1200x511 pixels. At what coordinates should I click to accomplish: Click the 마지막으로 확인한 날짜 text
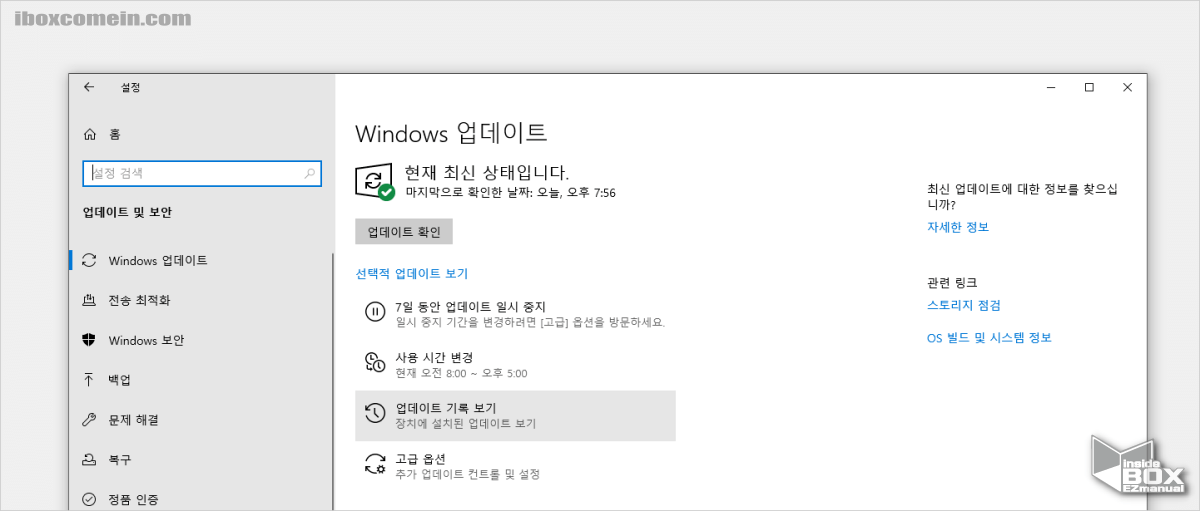510,192
